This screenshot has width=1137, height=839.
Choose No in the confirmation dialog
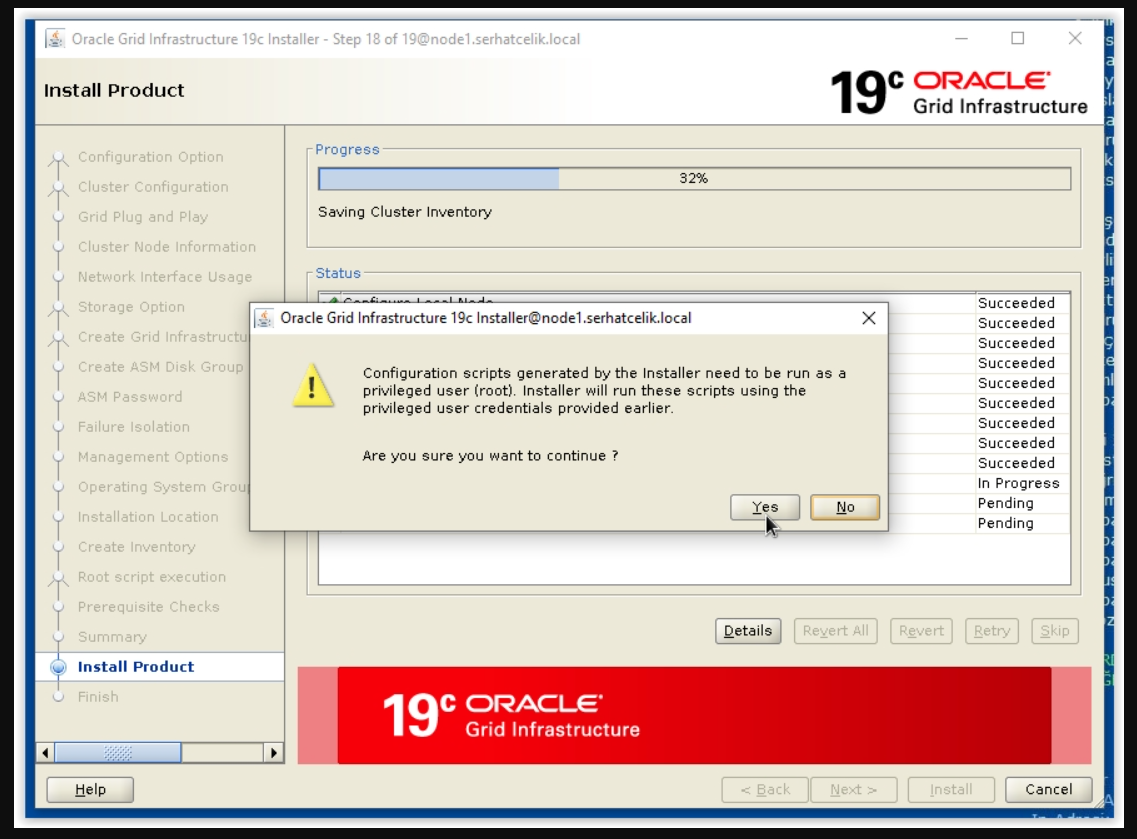pyautogui.click(x=845, y=507)
